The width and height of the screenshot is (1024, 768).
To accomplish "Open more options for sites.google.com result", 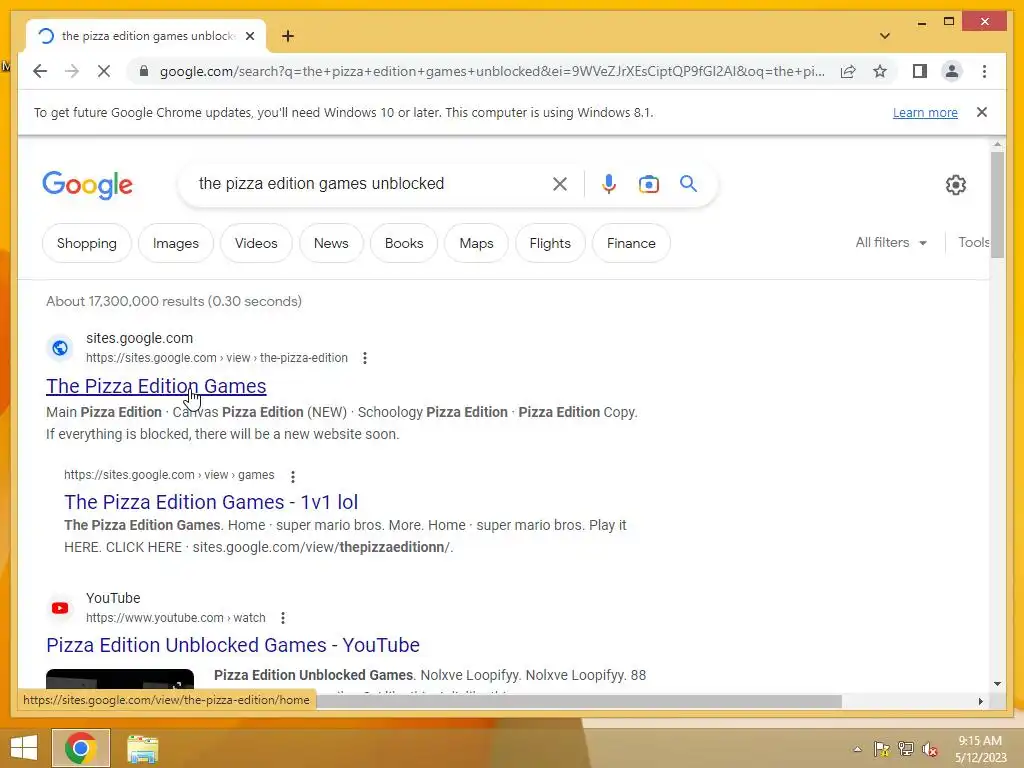I will [364, 358].
